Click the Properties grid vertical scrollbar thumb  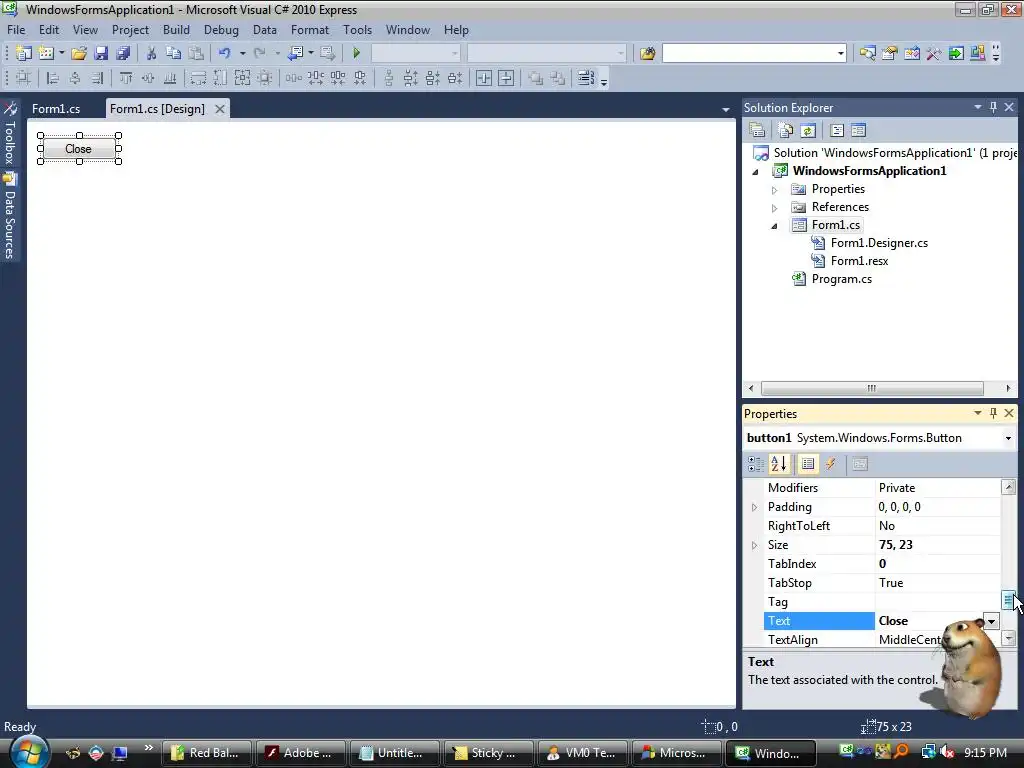[x=1008, y=600]
